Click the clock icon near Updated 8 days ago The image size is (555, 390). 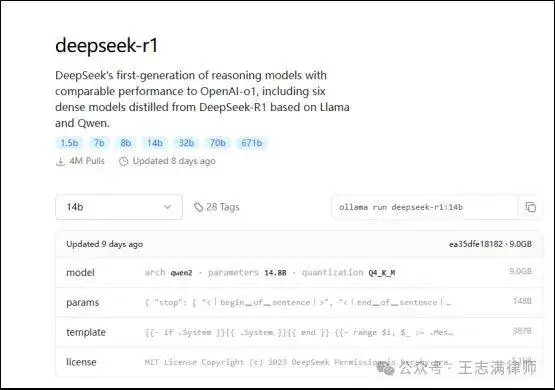(x=124, y=161)
